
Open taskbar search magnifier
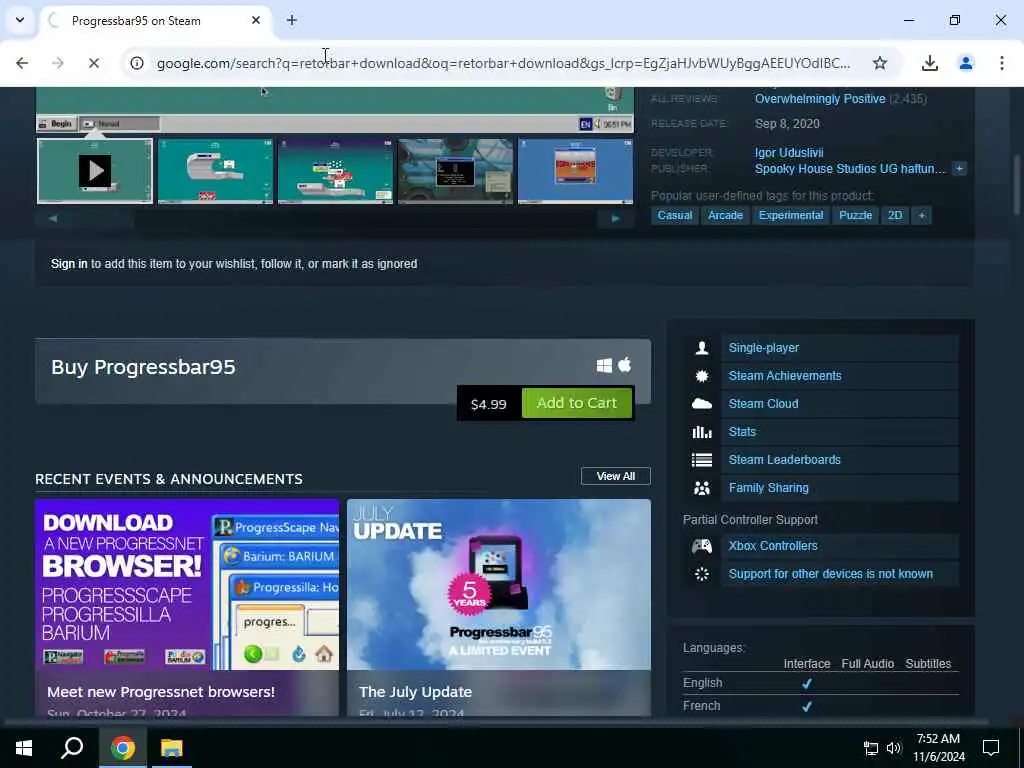(x=72, y=748)
